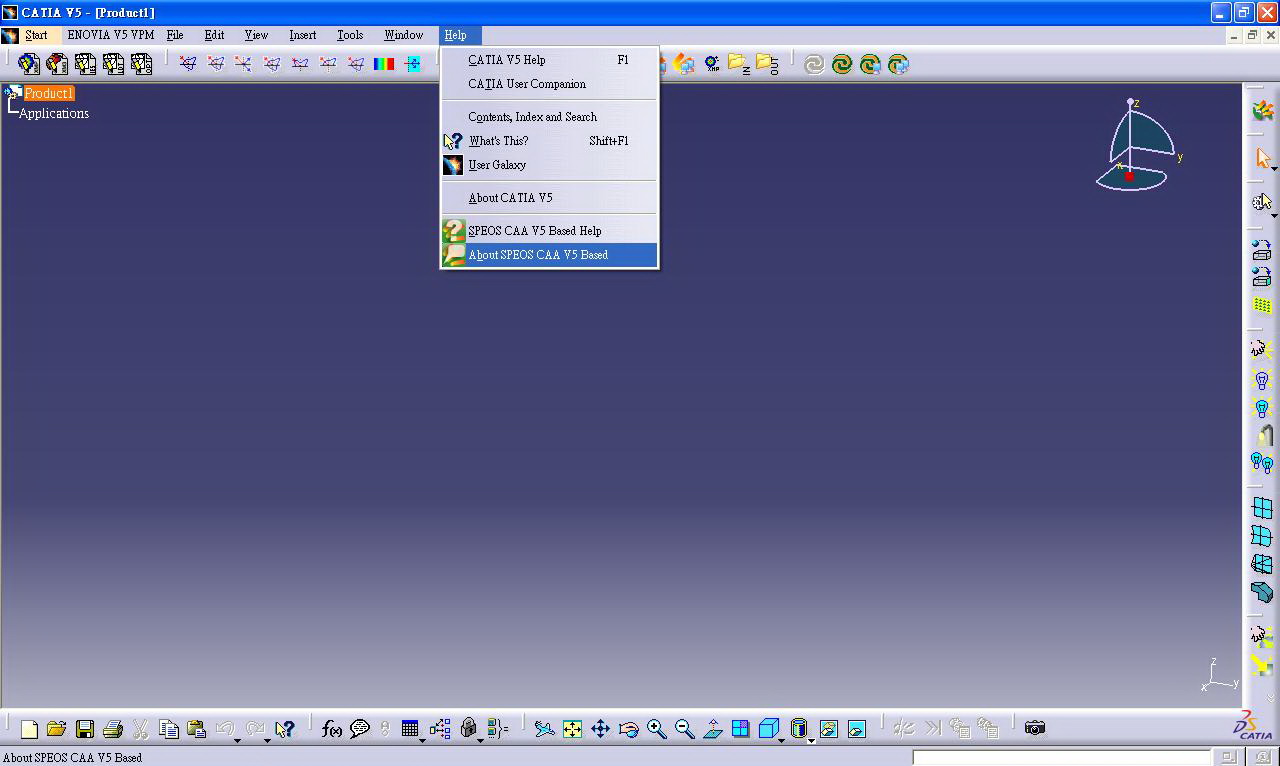The height and width of the screenshot is (766, 1280).
Task: Click the folder IN icon
Action: coord(739,64)
